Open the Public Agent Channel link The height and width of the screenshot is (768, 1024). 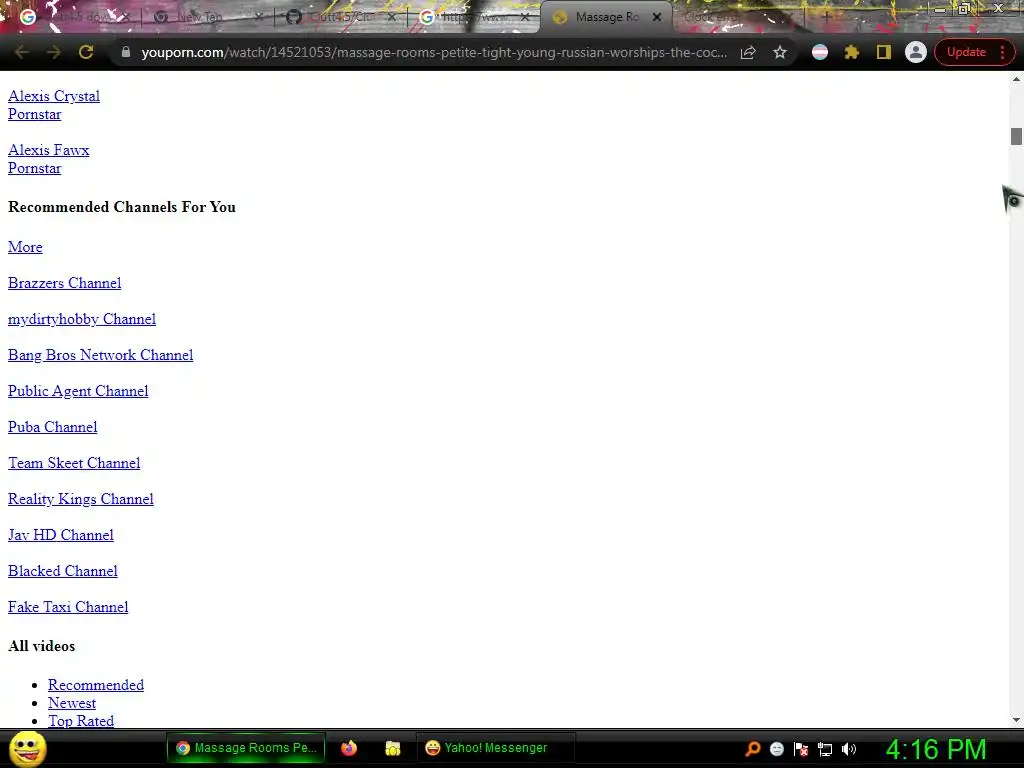78,391
